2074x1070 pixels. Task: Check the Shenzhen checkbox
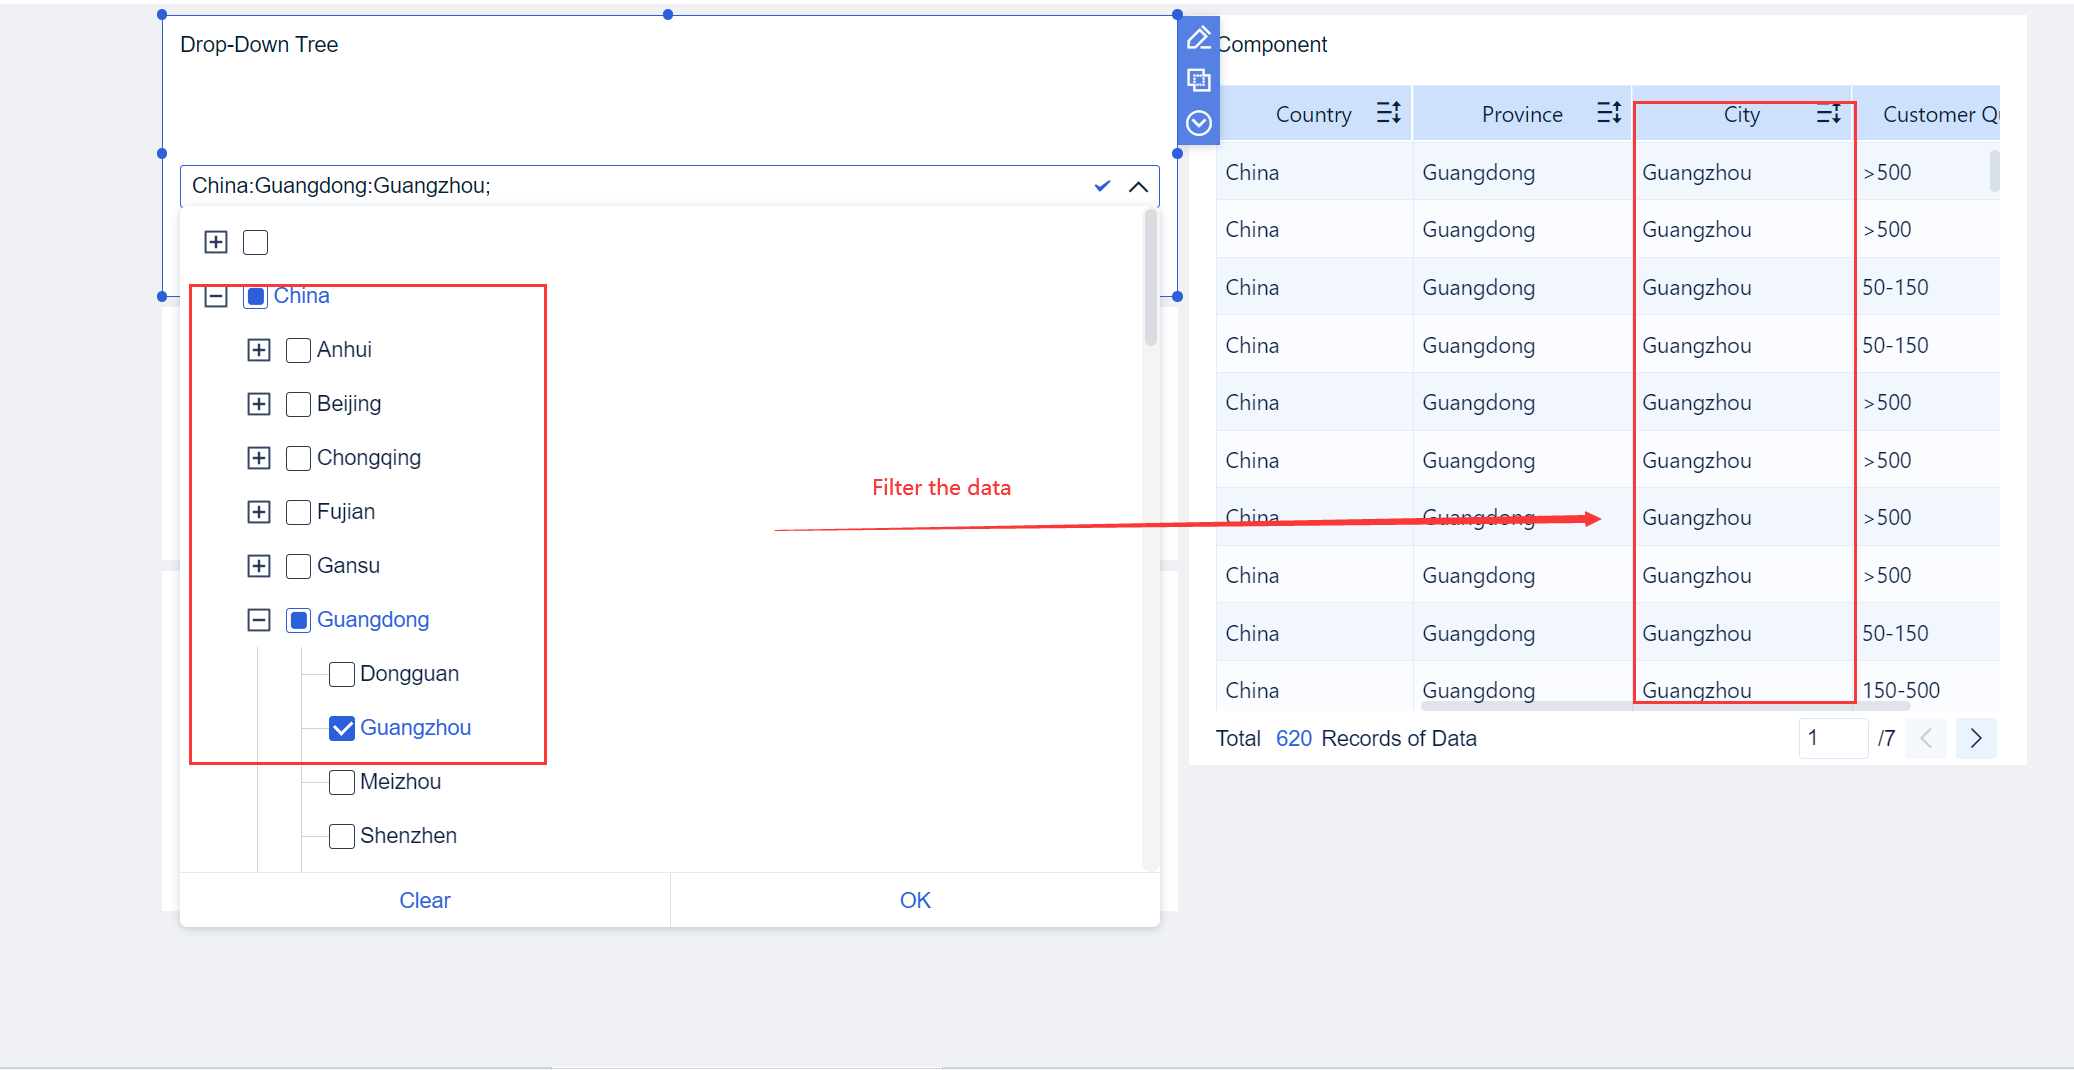(x=342, y=835)
